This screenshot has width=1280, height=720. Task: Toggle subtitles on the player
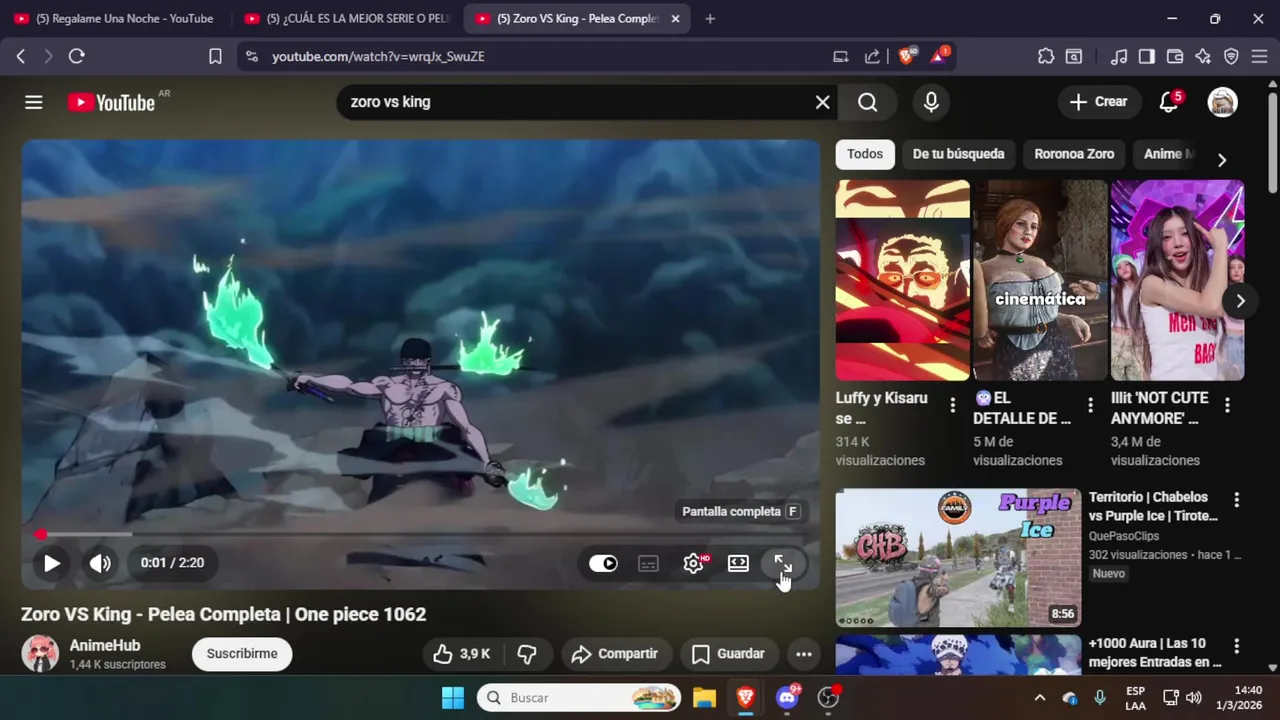click(x=648, y=564)
